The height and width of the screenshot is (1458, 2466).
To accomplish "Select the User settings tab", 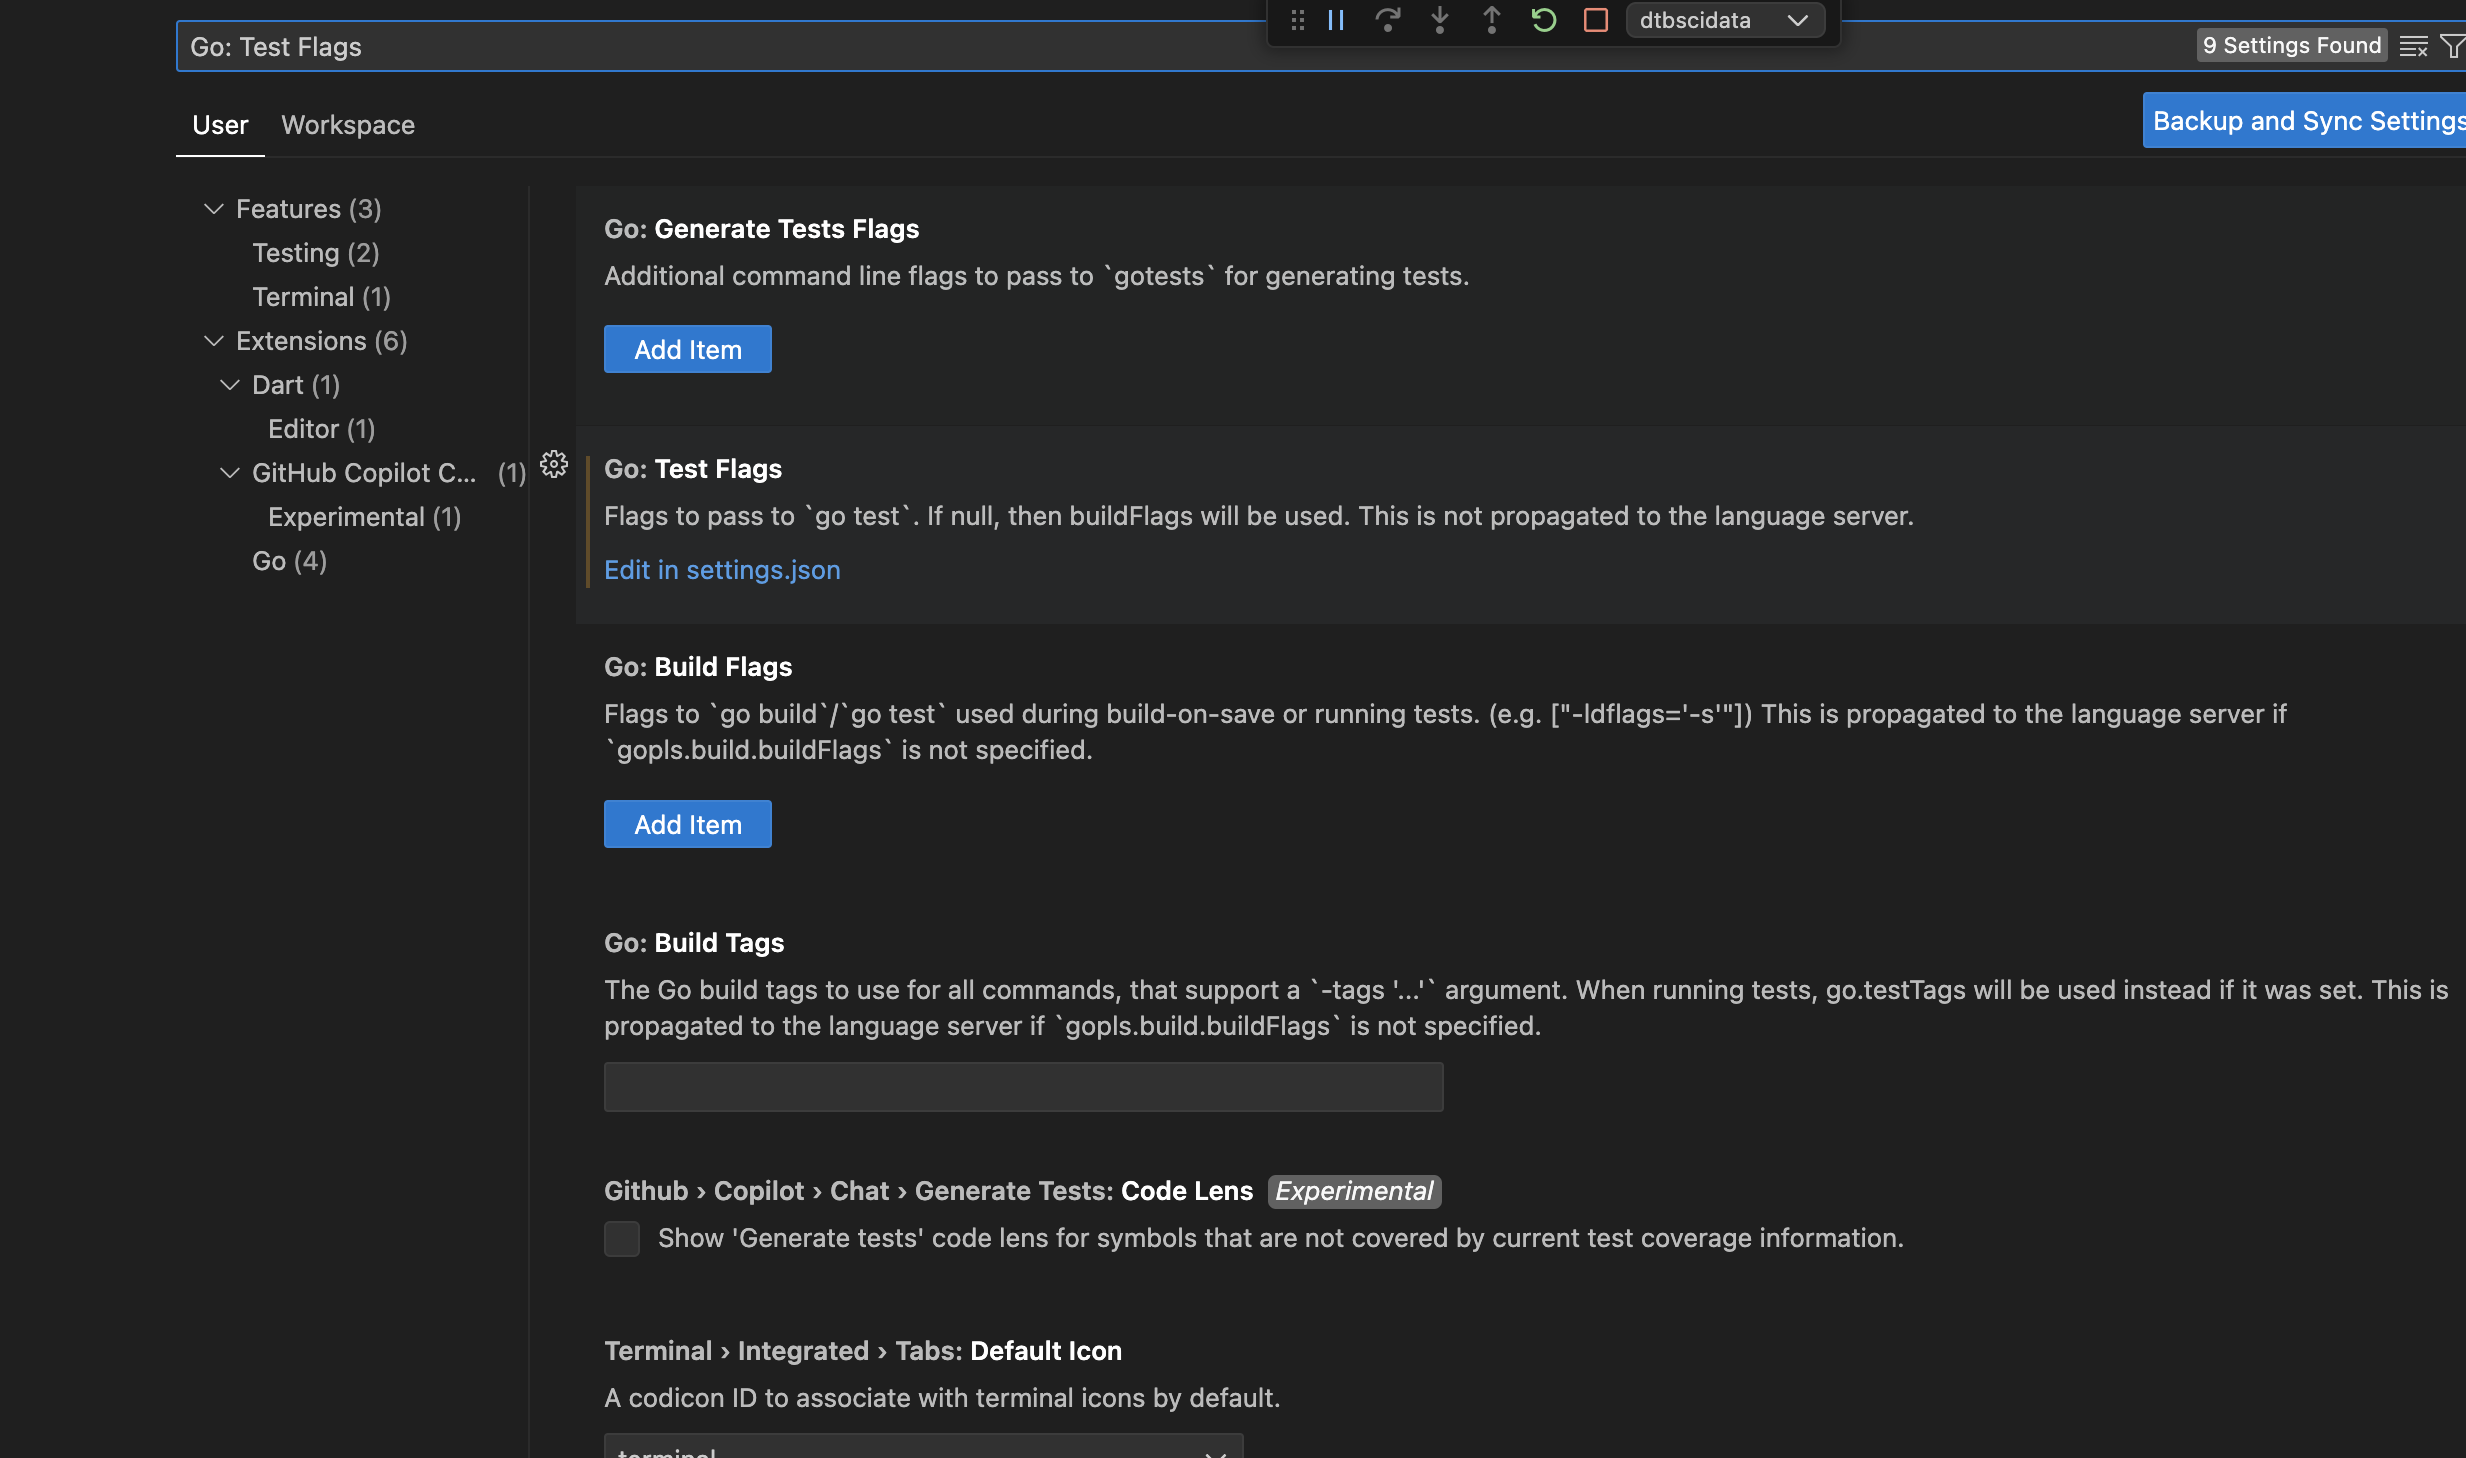I will point(220,125).
